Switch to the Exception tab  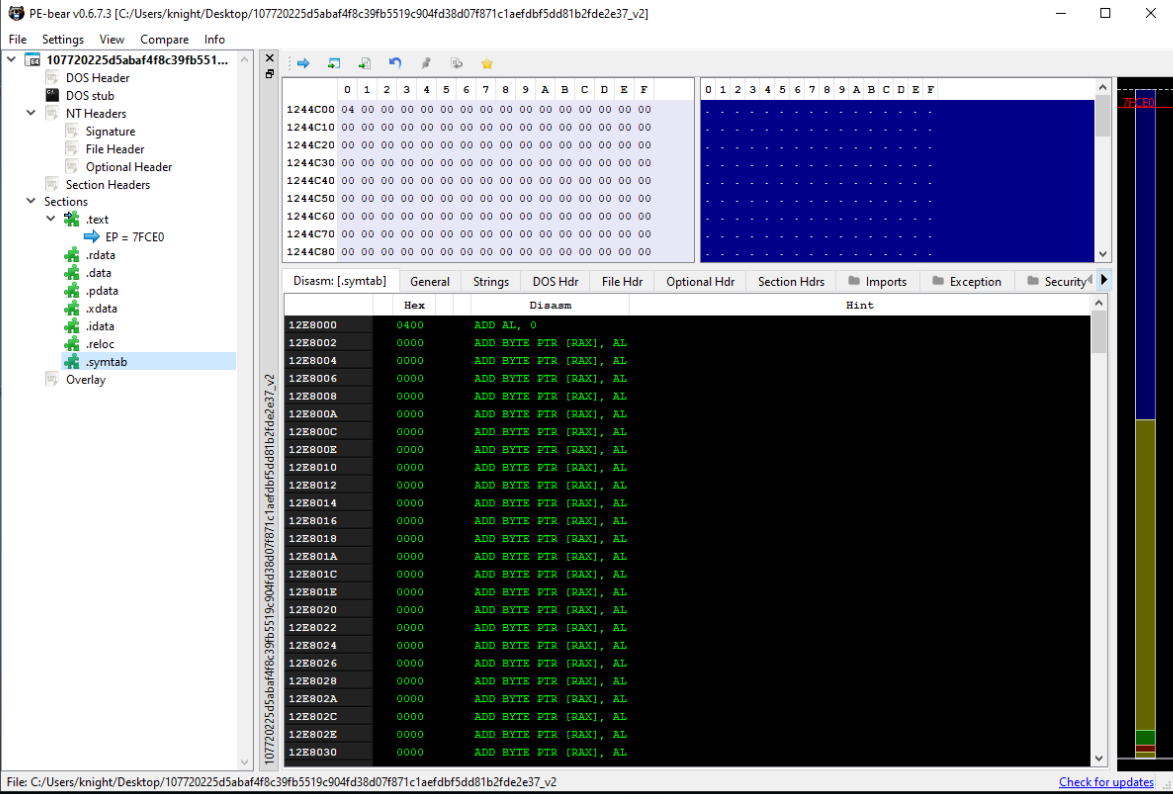967,281
